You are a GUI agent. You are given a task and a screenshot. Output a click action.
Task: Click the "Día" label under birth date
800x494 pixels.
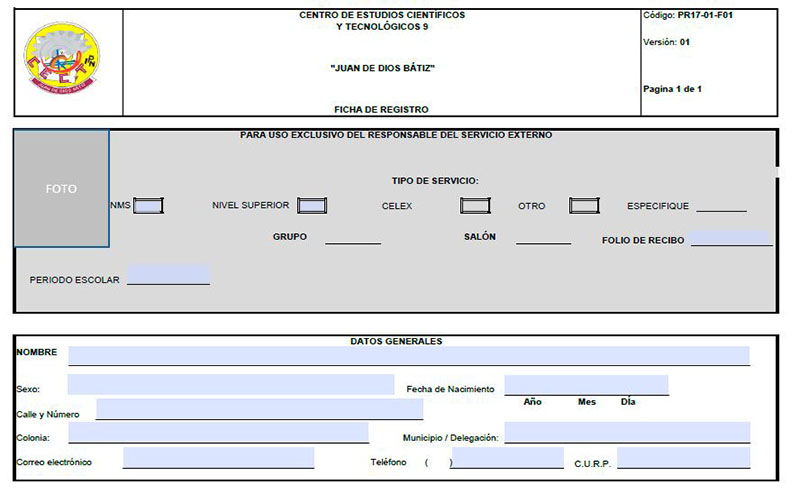(628, 402)
